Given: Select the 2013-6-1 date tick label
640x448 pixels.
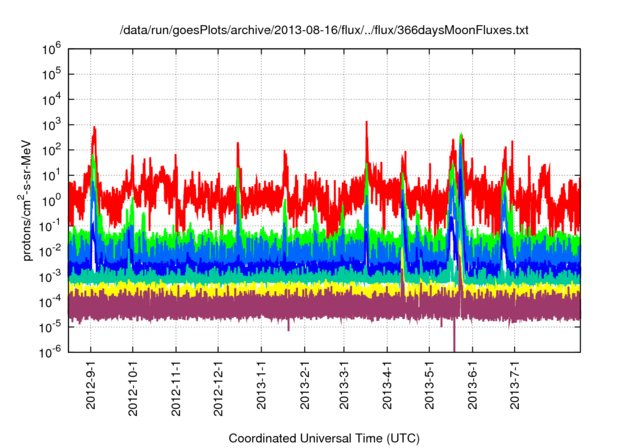Looking at the screenshot, I should point(472,385).
